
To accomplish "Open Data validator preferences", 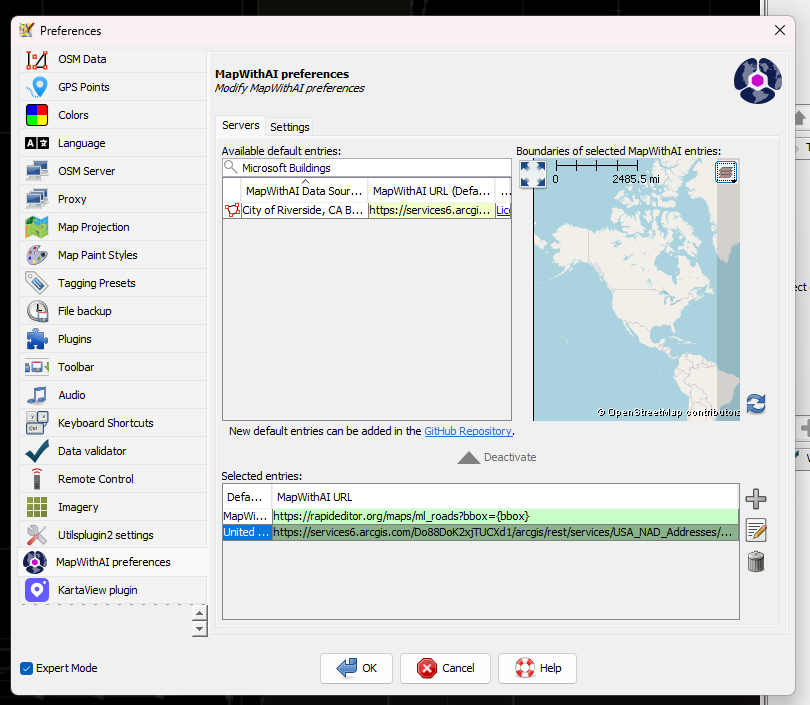I will click(113, 451).
